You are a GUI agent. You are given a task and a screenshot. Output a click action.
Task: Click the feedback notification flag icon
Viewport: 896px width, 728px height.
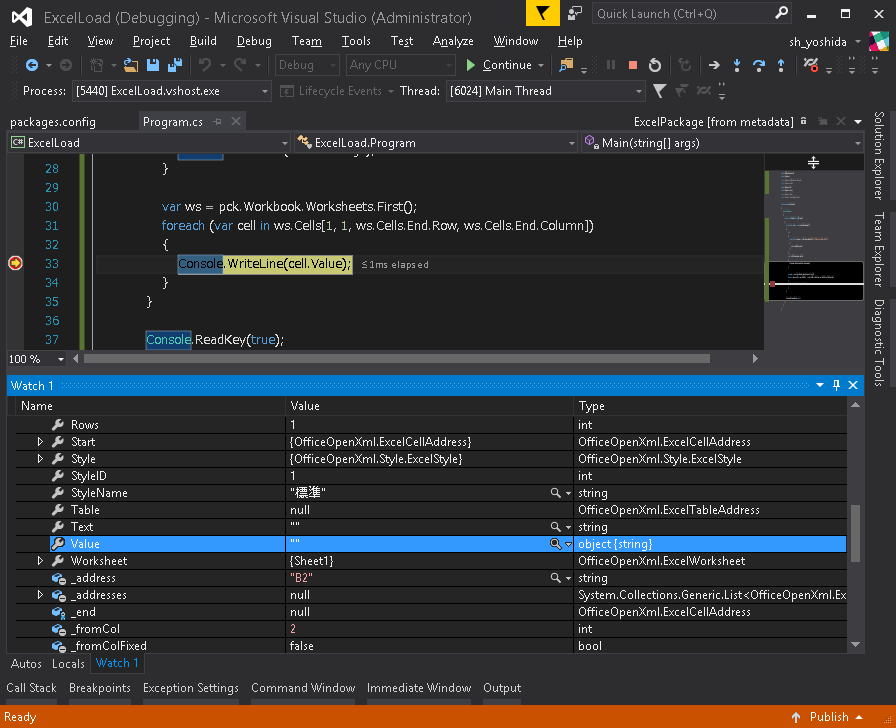coord(542,14)
